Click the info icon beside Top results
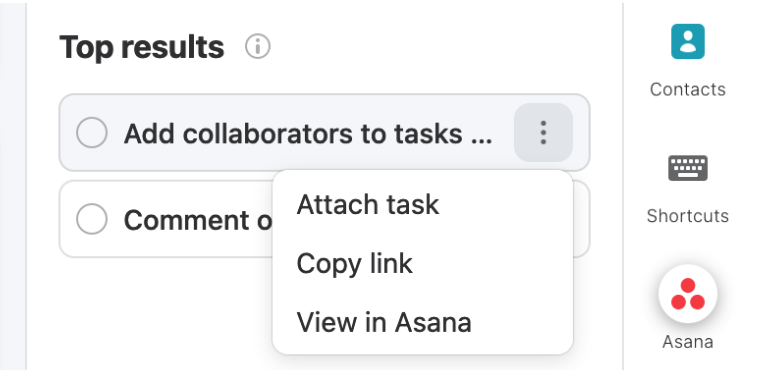 click(x=257, y=47)
